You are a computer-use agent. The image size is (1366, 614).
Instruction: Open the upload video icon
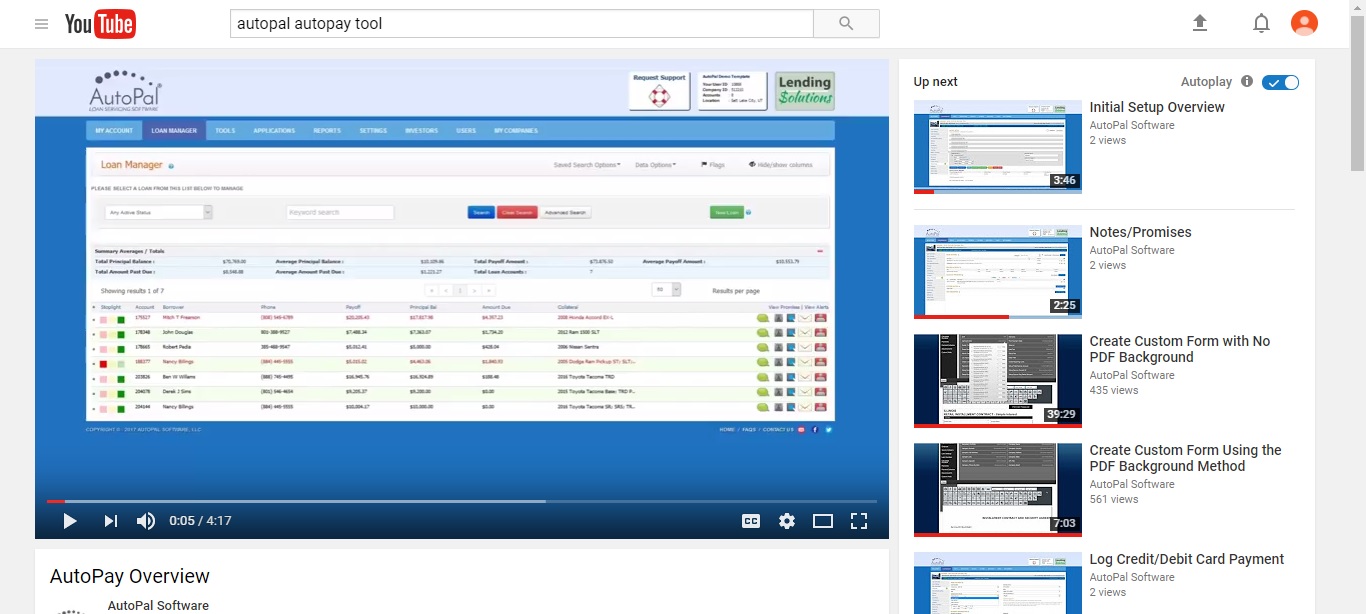point(1200,23)
